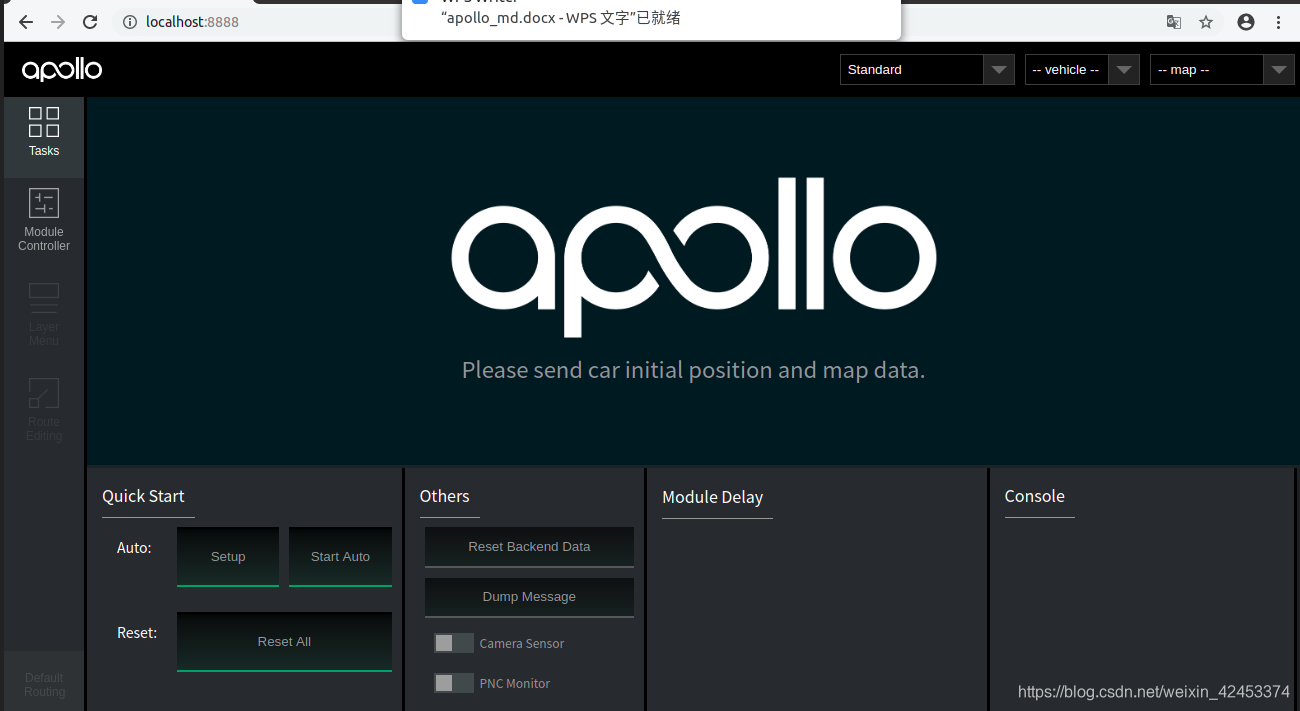Click the 'Please send car initial position' message

click(693, 370)
